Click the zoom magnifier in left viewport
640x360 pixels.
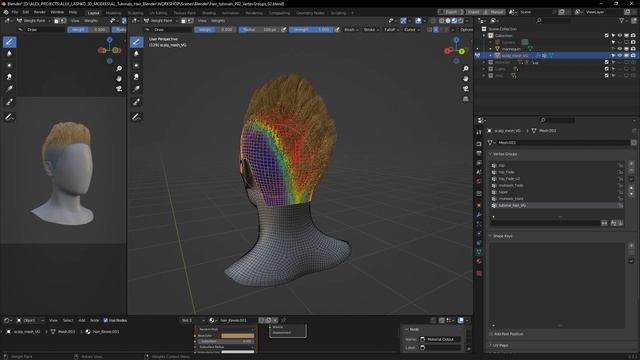(x=119, y=69)
